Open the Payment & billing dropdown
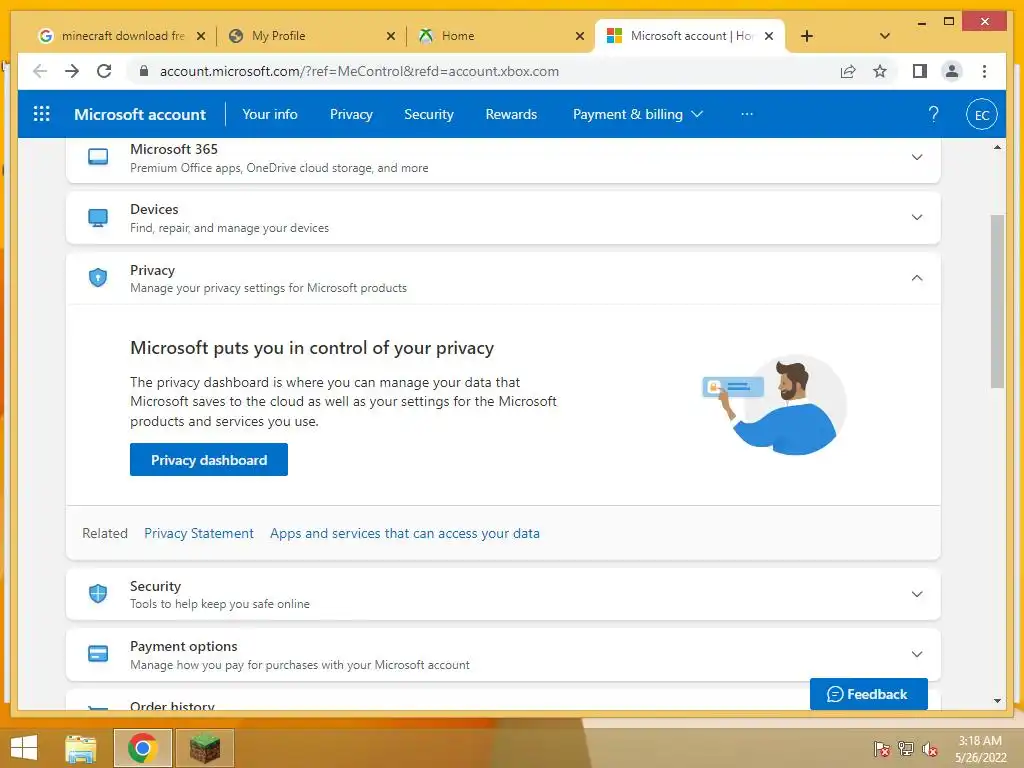 (x=637, y=114)
